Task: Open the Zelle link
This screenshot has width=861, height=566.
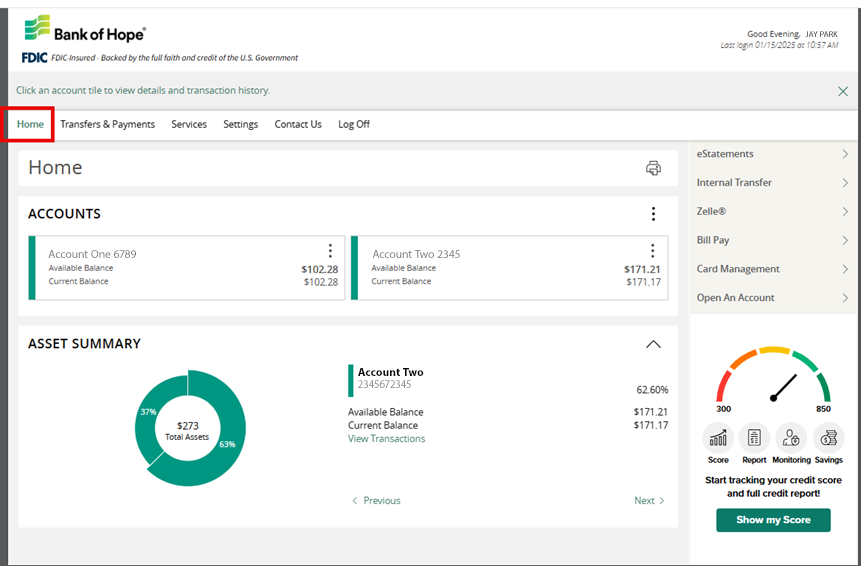Action: (711, 211)
